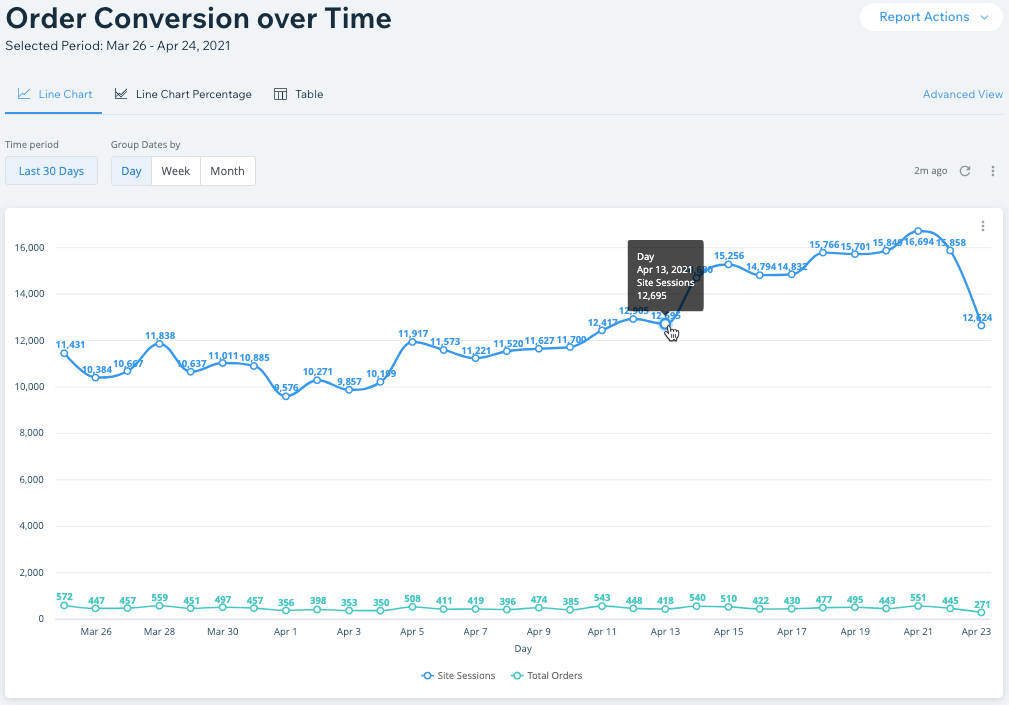Switch to the Line Chart Percentage tab
The width and height of the screenshot is (1009, 705).
[193, 94]
